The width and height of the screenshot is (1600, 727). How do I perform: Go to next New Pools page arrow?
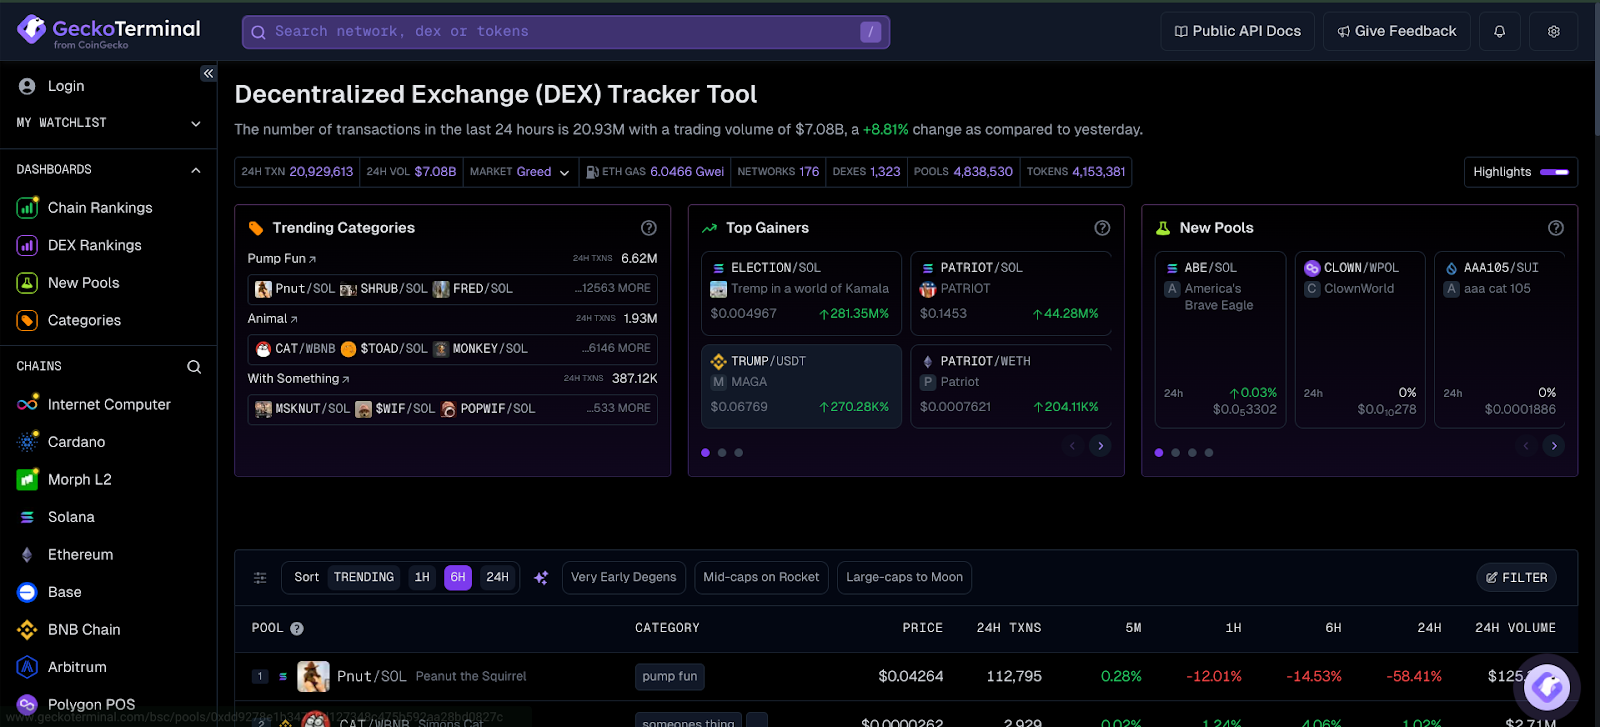point(1554,446)
